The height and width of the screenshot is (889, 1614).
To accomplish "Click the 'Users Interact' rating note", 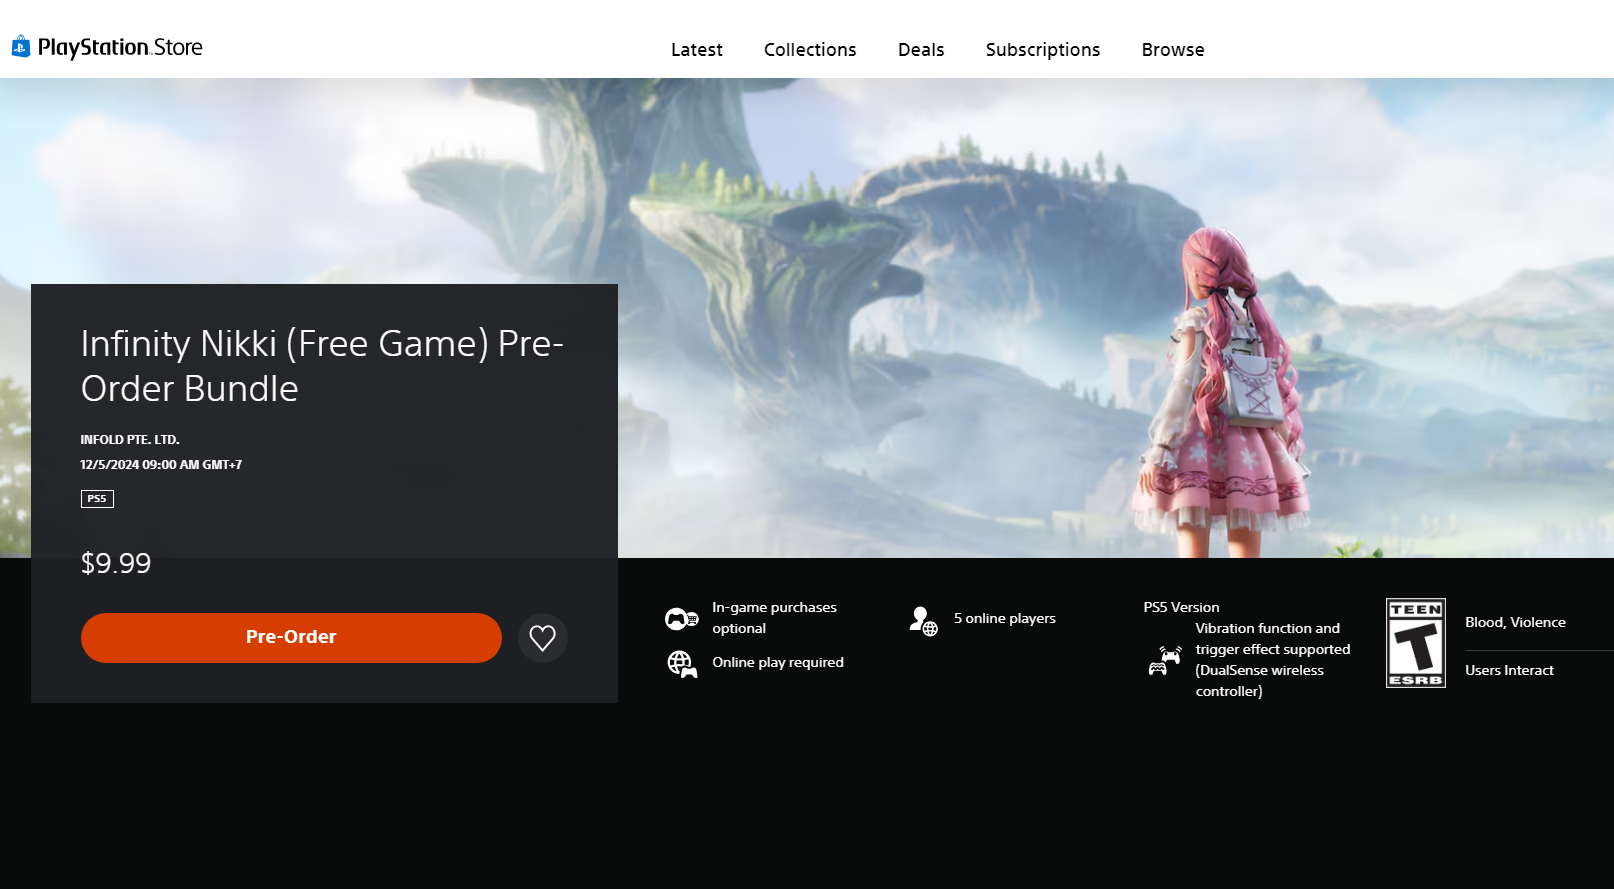I will coord(1509,671).
